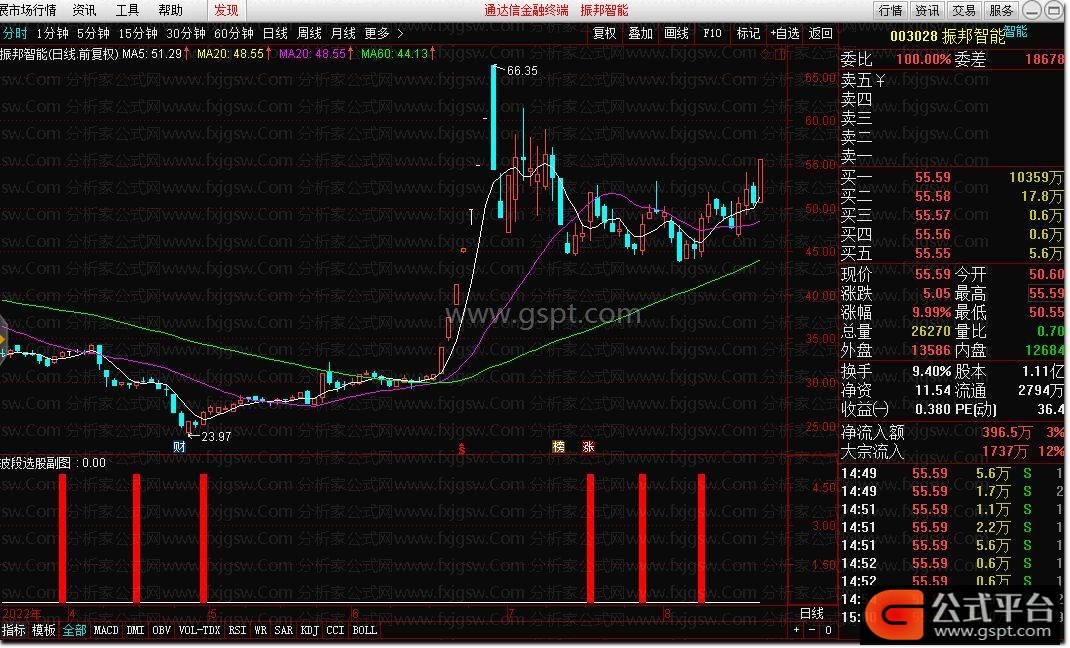Image resolution: width=1070 pixels, height=648 pixels.
Task: Switch to the 30分钟 chart
Action: point(186,33)
